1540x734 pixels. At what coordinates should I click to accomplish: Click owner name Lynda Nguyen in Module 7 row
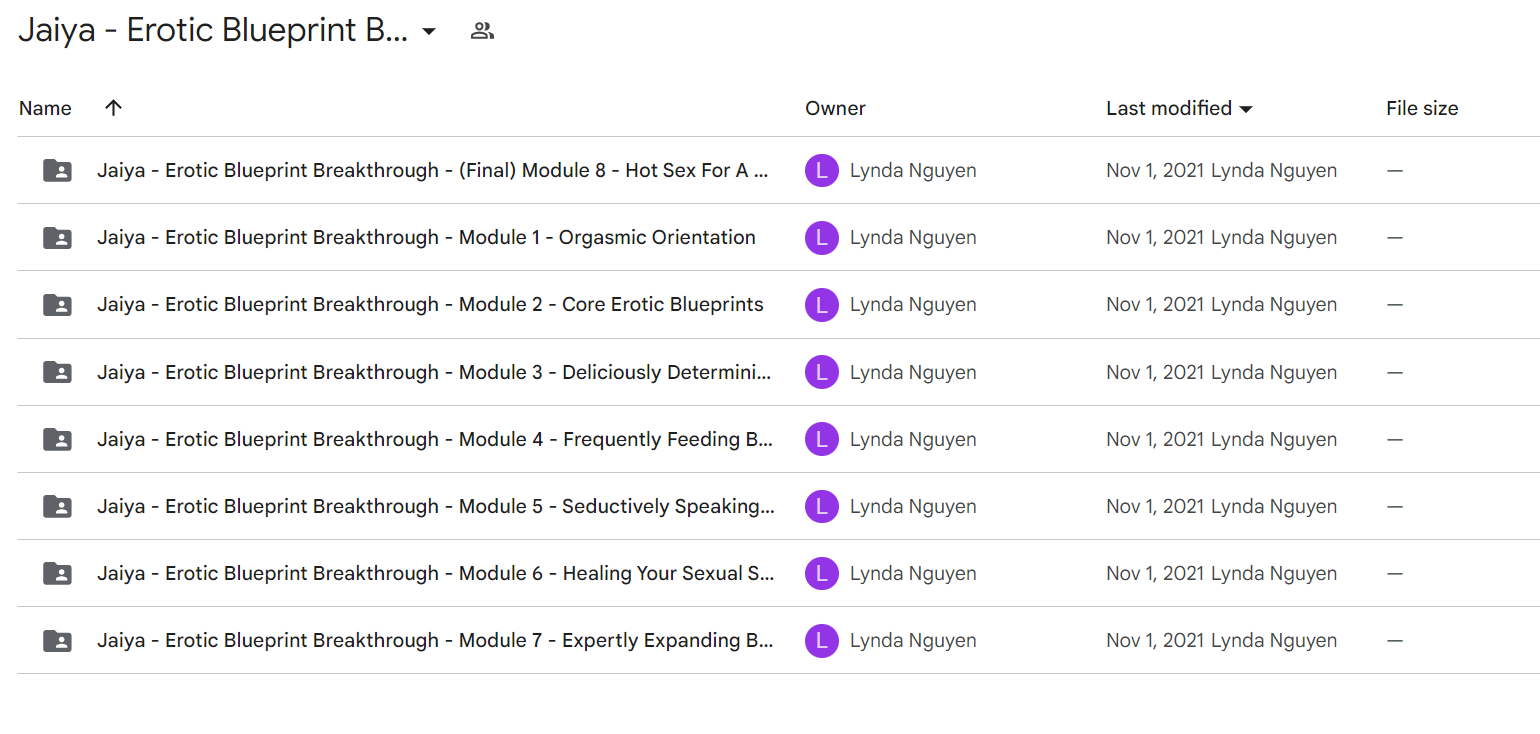coord(913,640)
